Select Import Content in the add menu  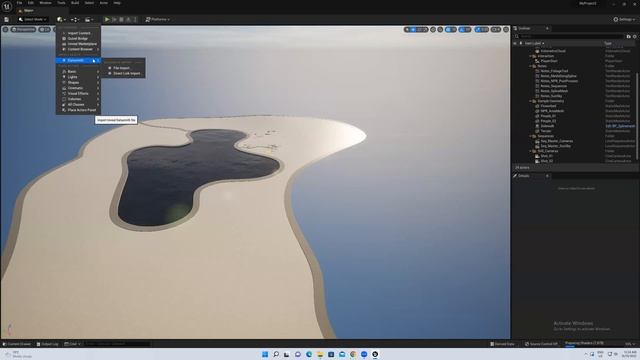pyautogui.click(x=78, y=33)
